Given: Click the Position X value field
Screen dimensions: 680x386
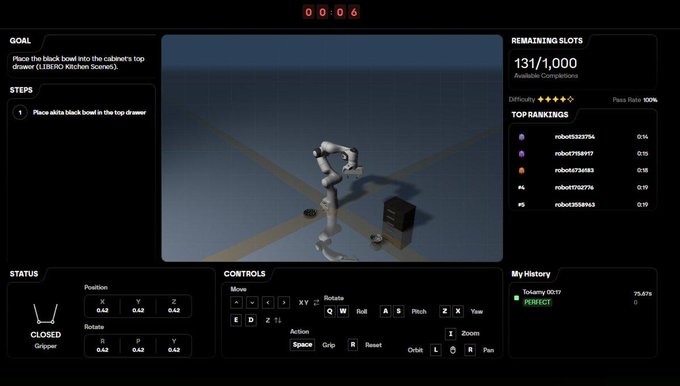Looking at the screenshot, I should click(102, 306).
